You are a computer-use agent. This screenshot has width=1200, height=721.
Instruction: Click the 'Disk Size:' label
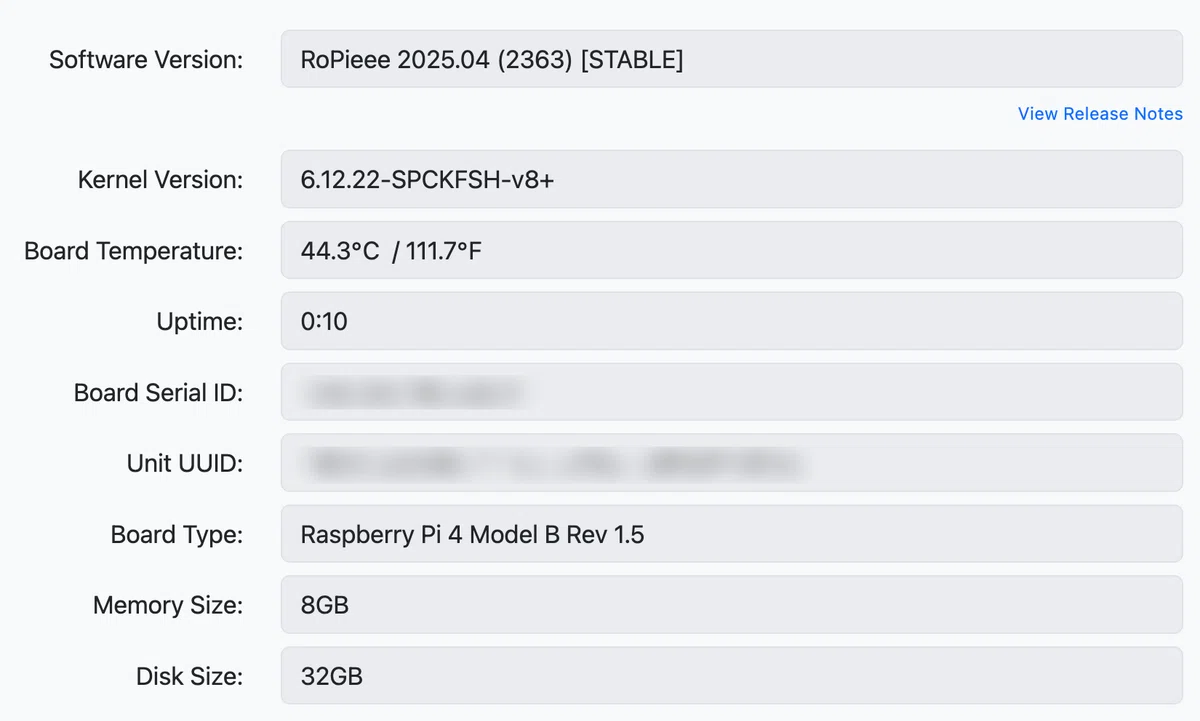tap(190, 676)
